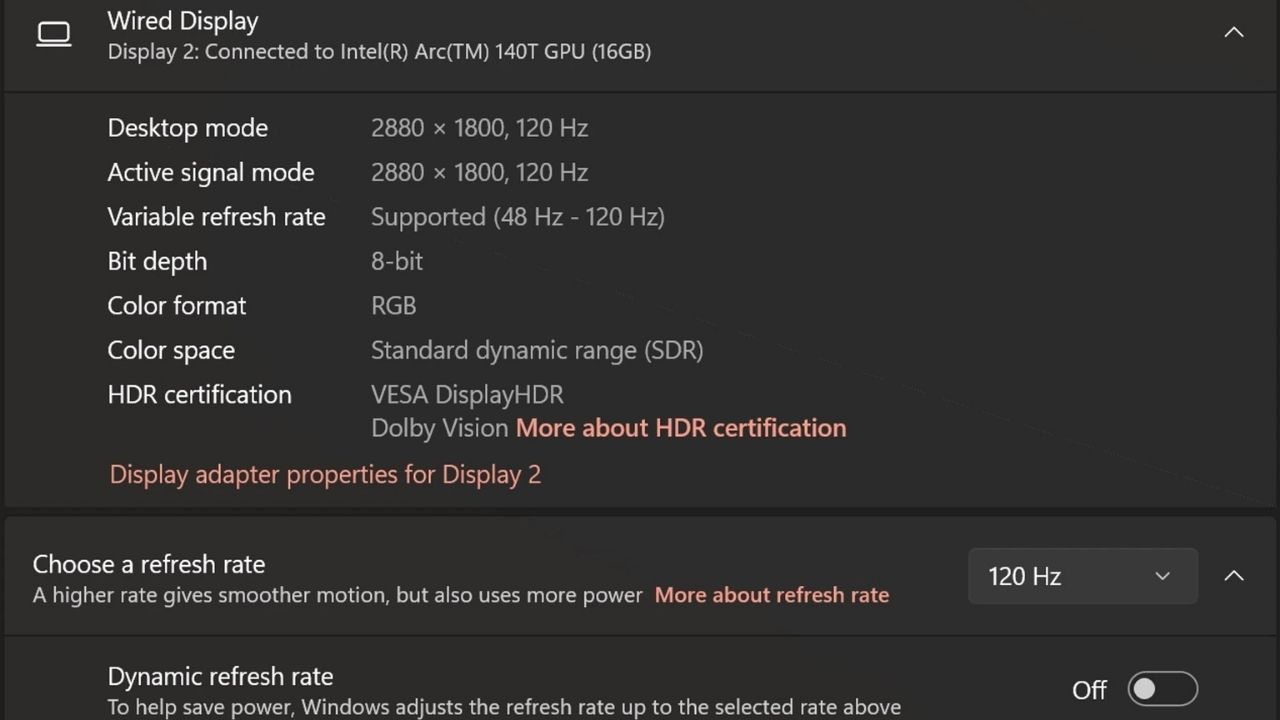Click the Desktop mode label
This screenshot has height=720, width=1280.
(187, 128)
